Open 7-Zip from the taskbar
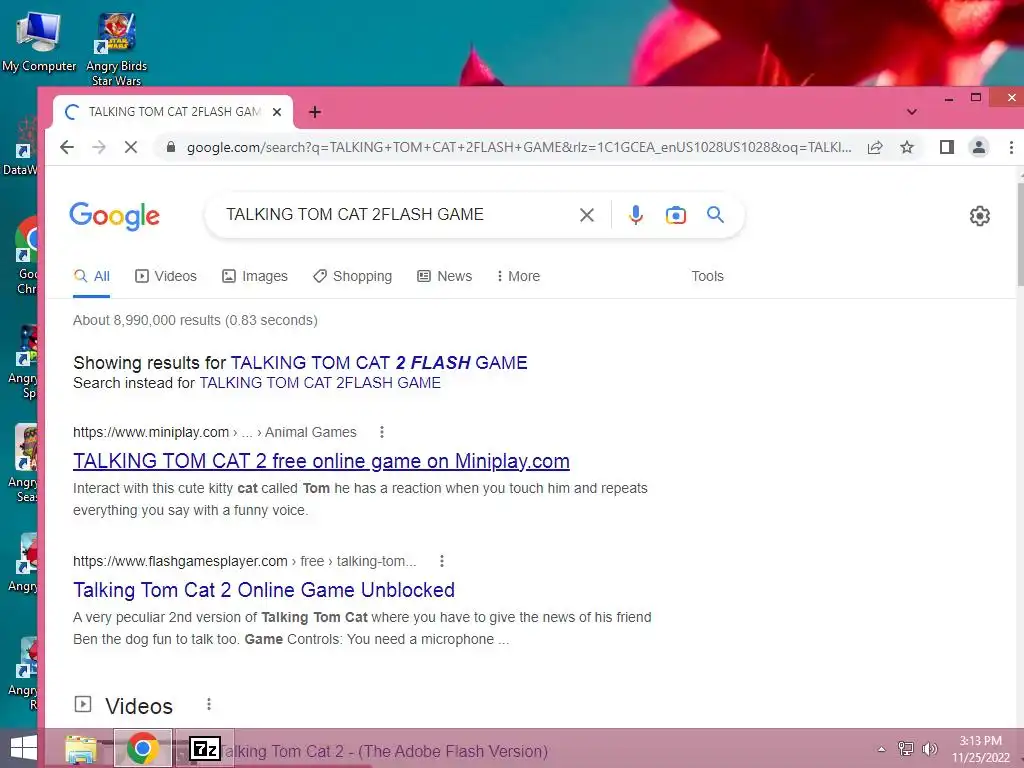The height and width of the screenshot is (768, 1024). (204, 748)
